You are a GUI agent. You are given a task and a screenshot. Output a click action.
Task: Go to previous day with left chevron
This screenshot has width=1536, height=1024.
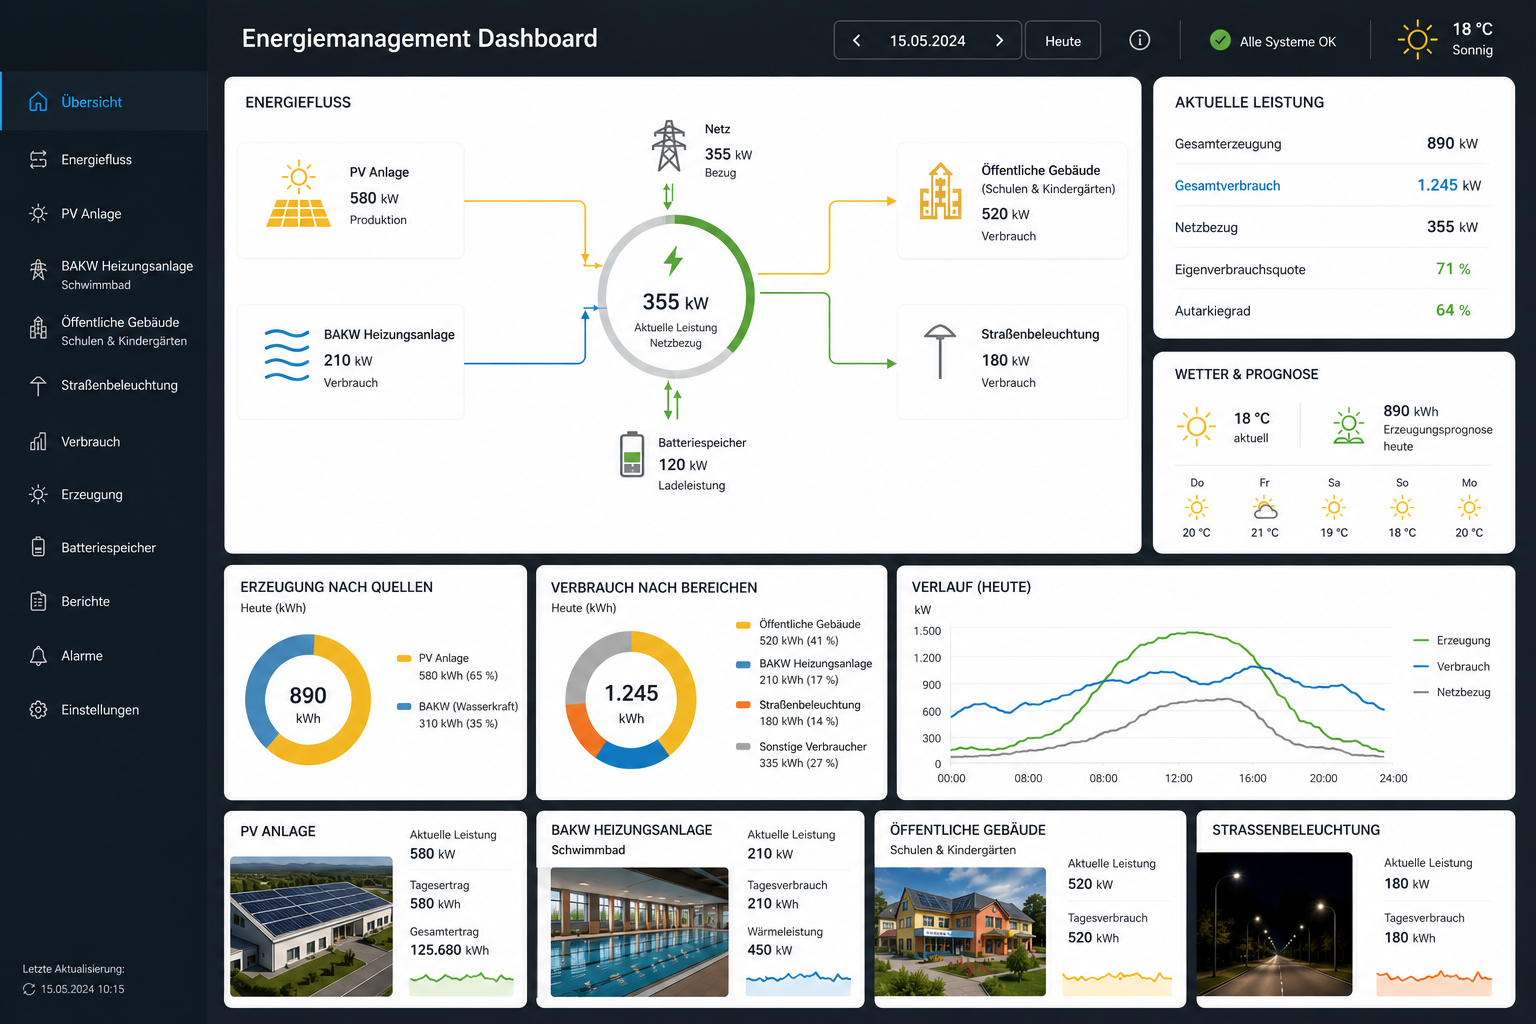coord(857,41)
